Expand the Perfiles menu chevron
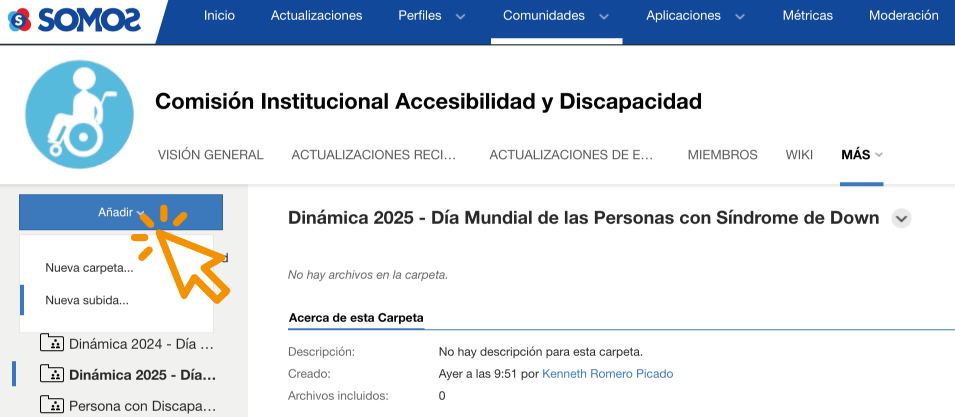The height and width of the screenshot is (417, 955). 460,16
